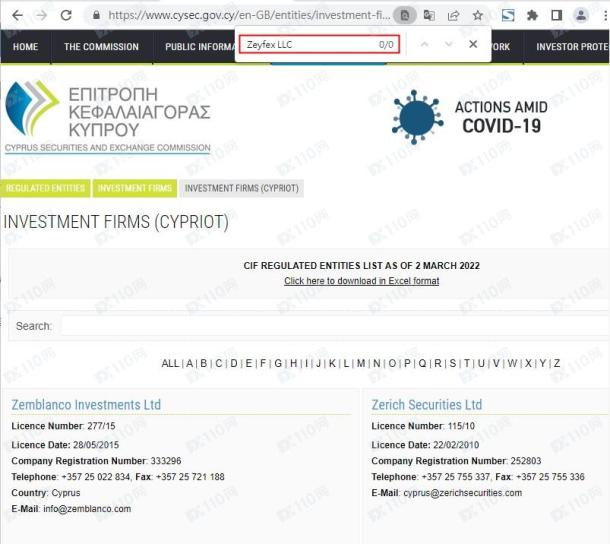Filter entities by letter Z
The width and height of the screenshot is (610, 544).
point(557,363)
